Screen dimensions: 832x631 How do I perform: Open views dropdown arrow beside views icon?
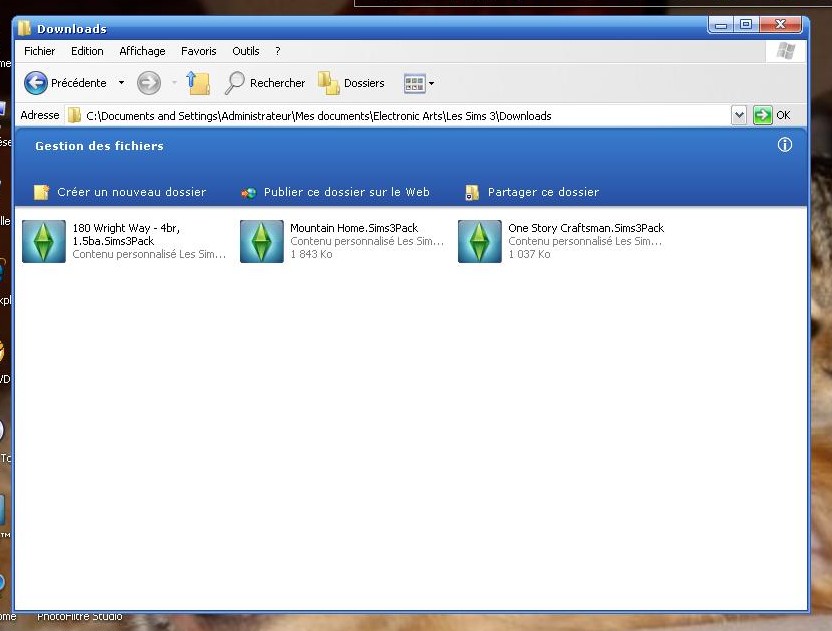431,83
